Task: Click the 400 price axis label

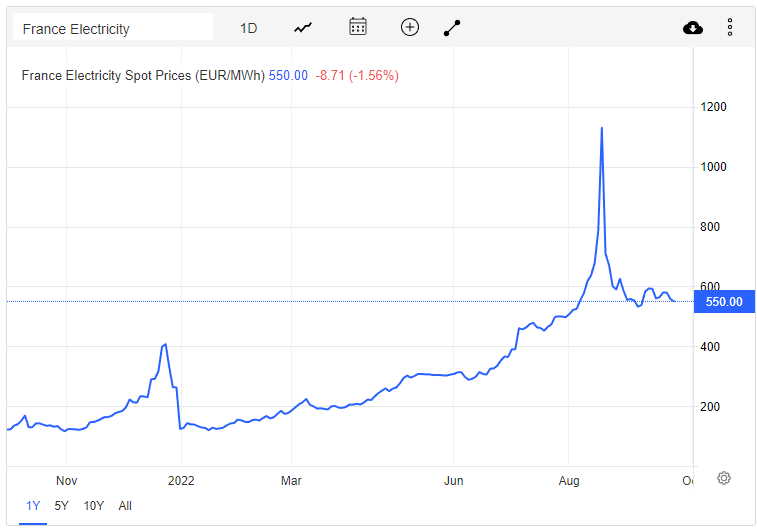Action: (710, 347)
